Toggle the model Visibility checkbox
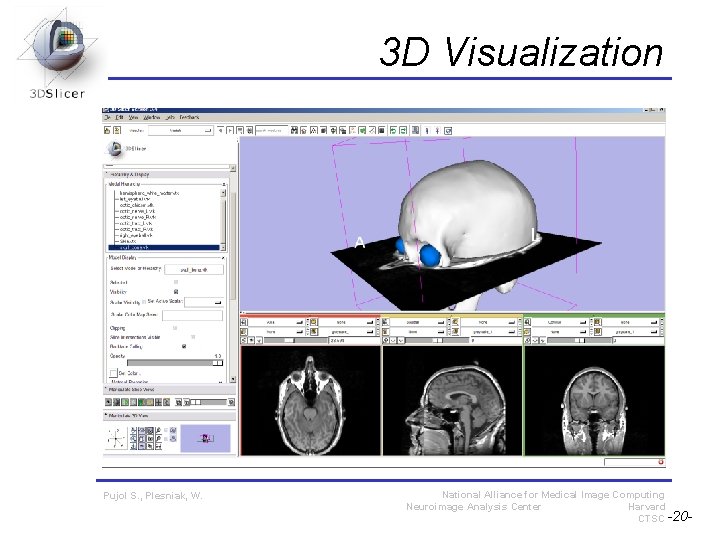 click(x=176, y=292)
